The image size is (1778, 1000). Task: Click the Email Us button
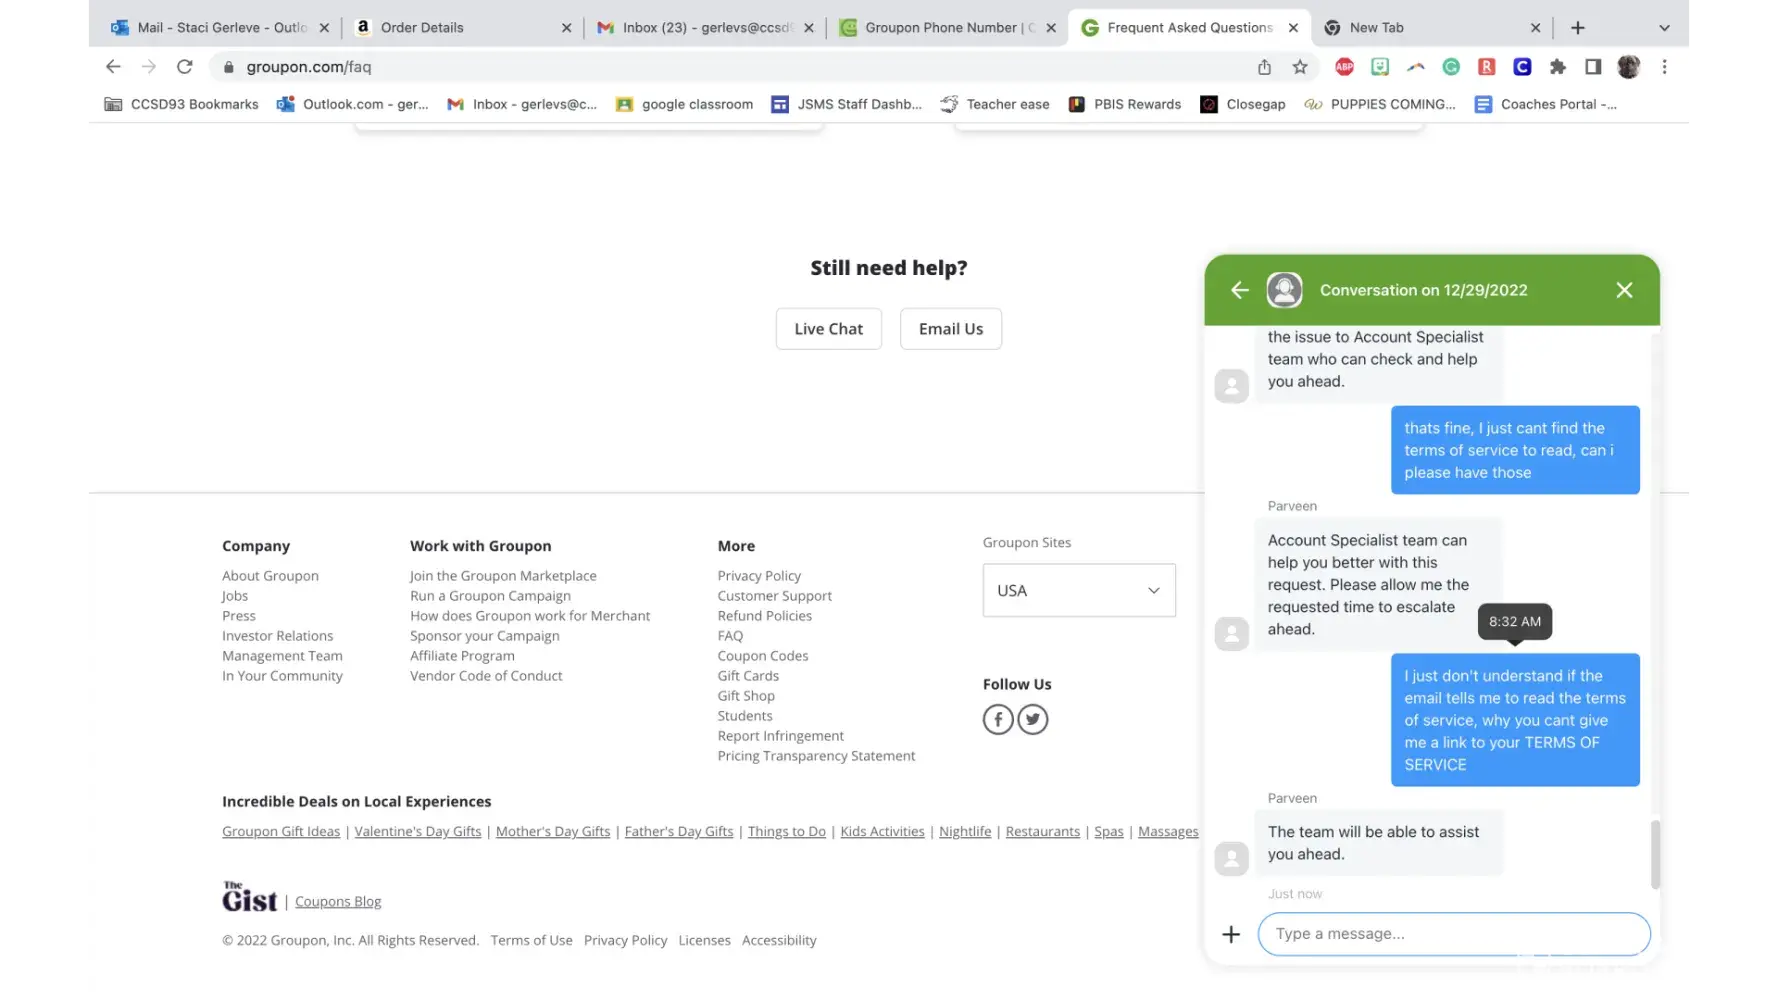point(950,329)
